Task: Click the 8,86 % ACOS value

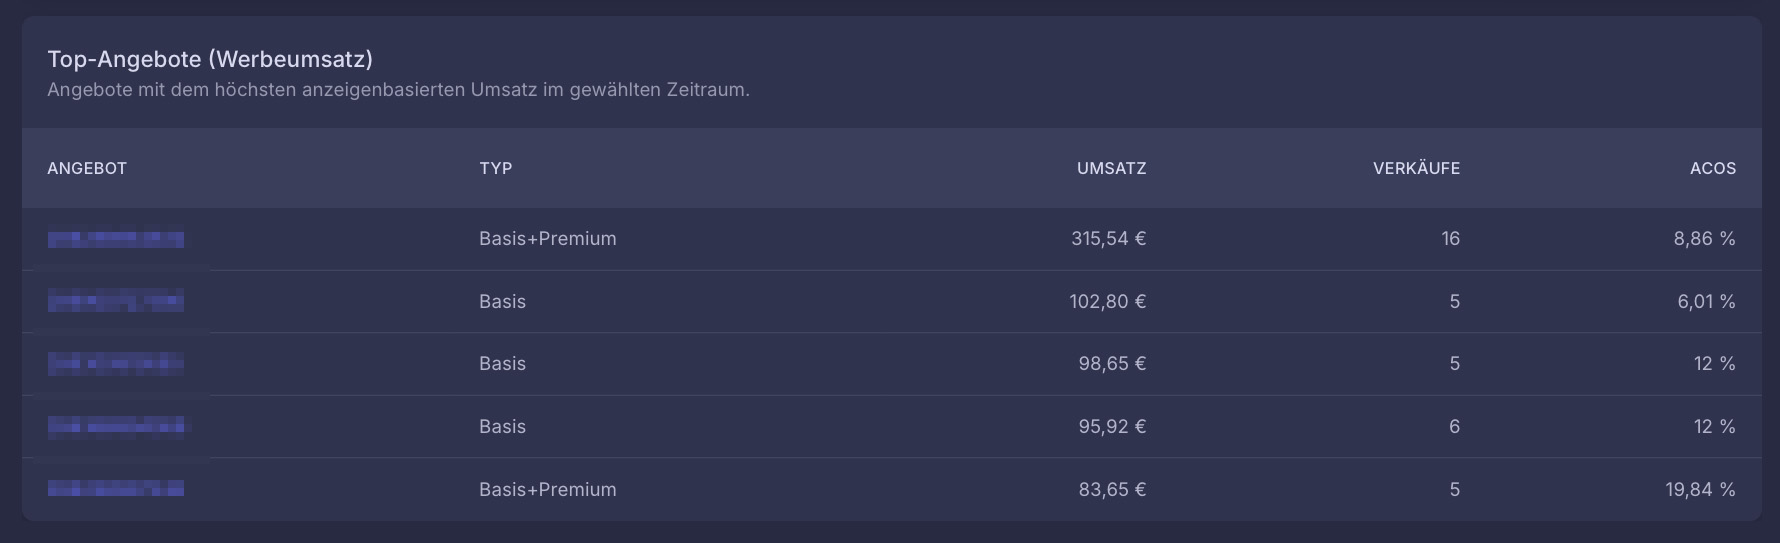Action: click(x=1704, y=239)
